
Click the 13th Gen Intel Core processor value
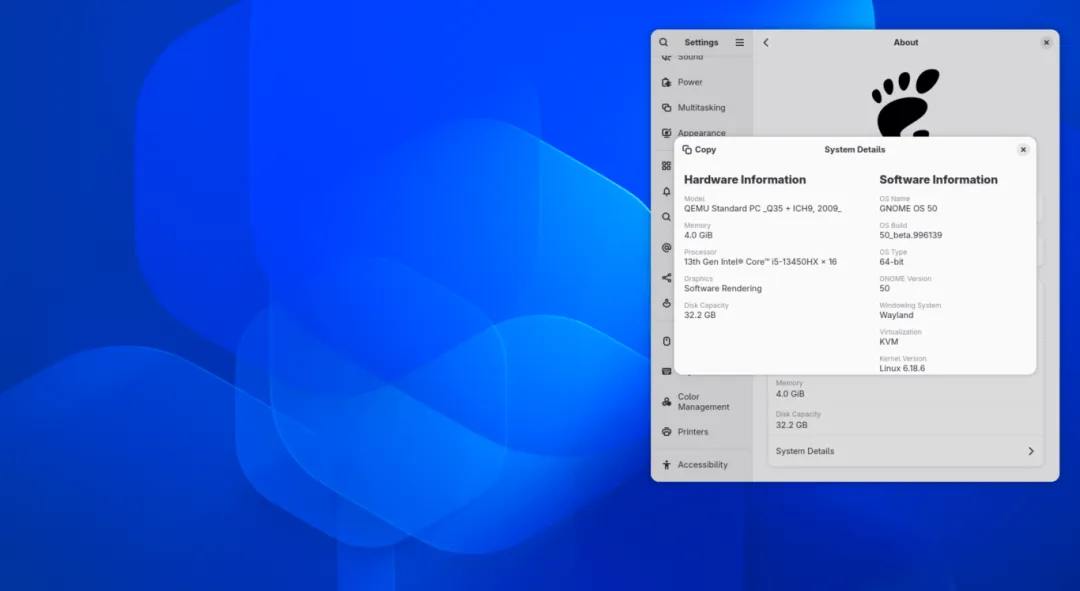[x=760, y=262]
